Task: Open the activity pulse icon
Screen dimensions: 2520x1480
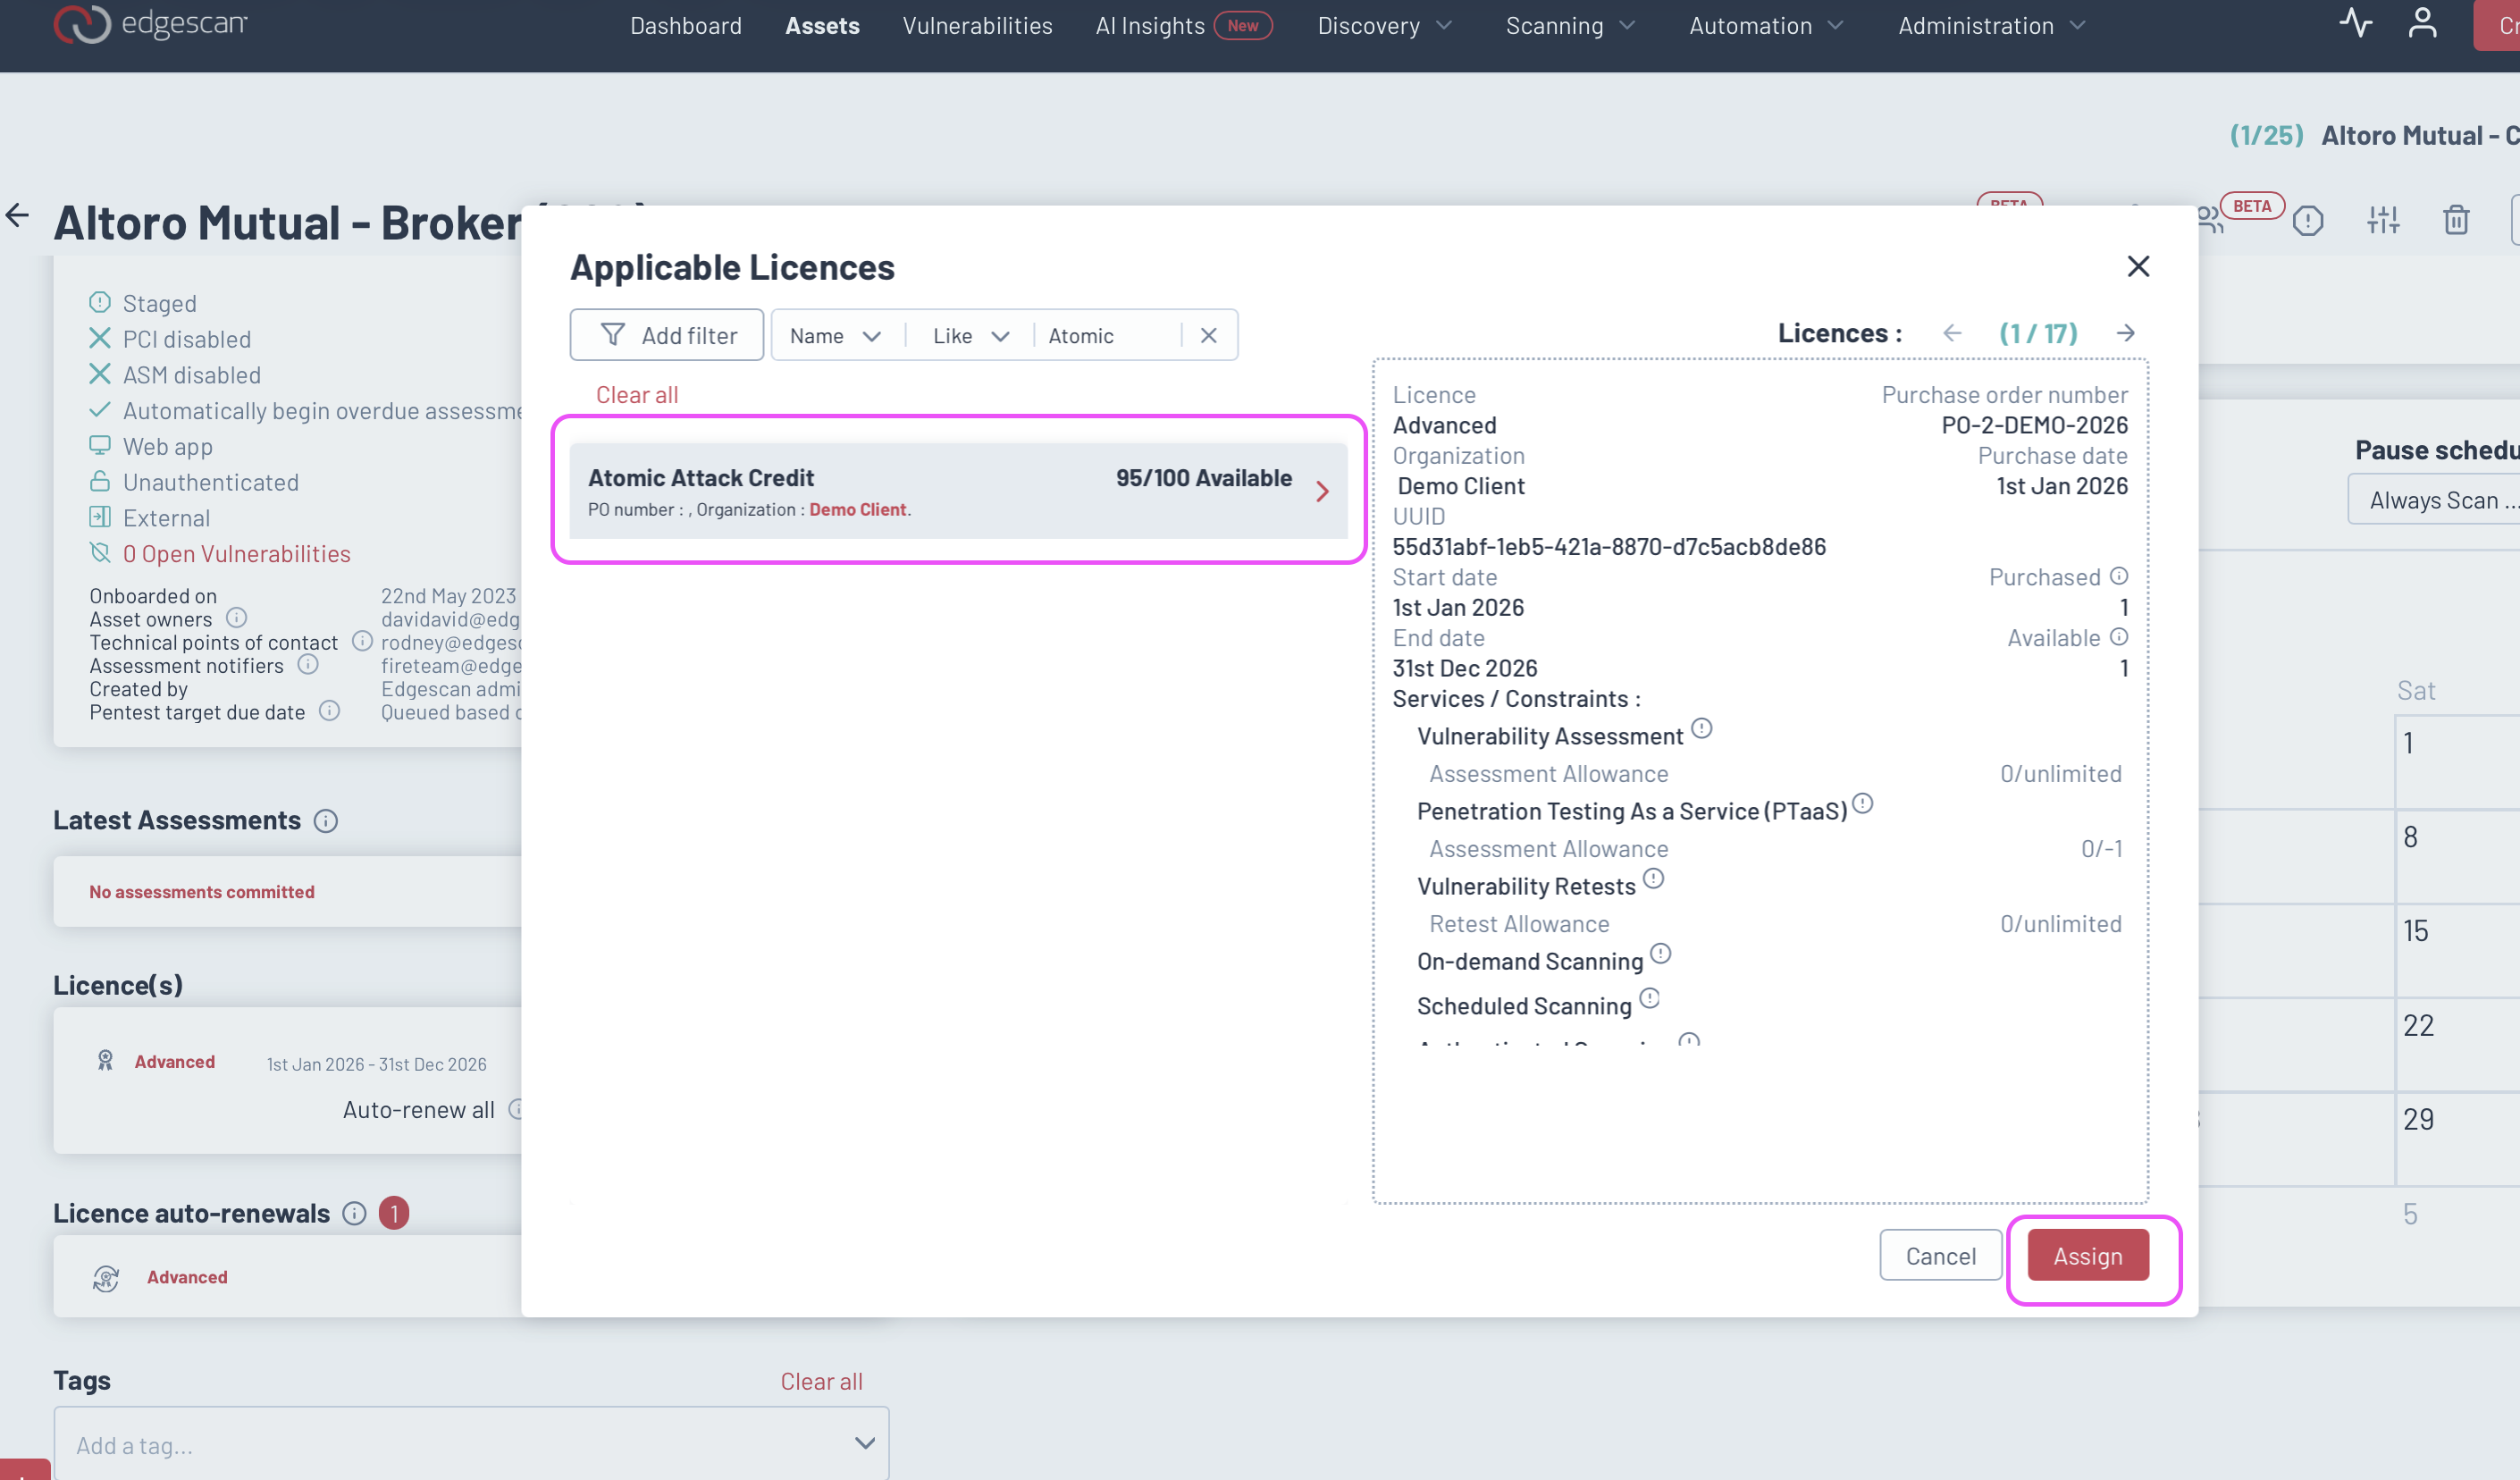Action: click(x=2355, y=23)
